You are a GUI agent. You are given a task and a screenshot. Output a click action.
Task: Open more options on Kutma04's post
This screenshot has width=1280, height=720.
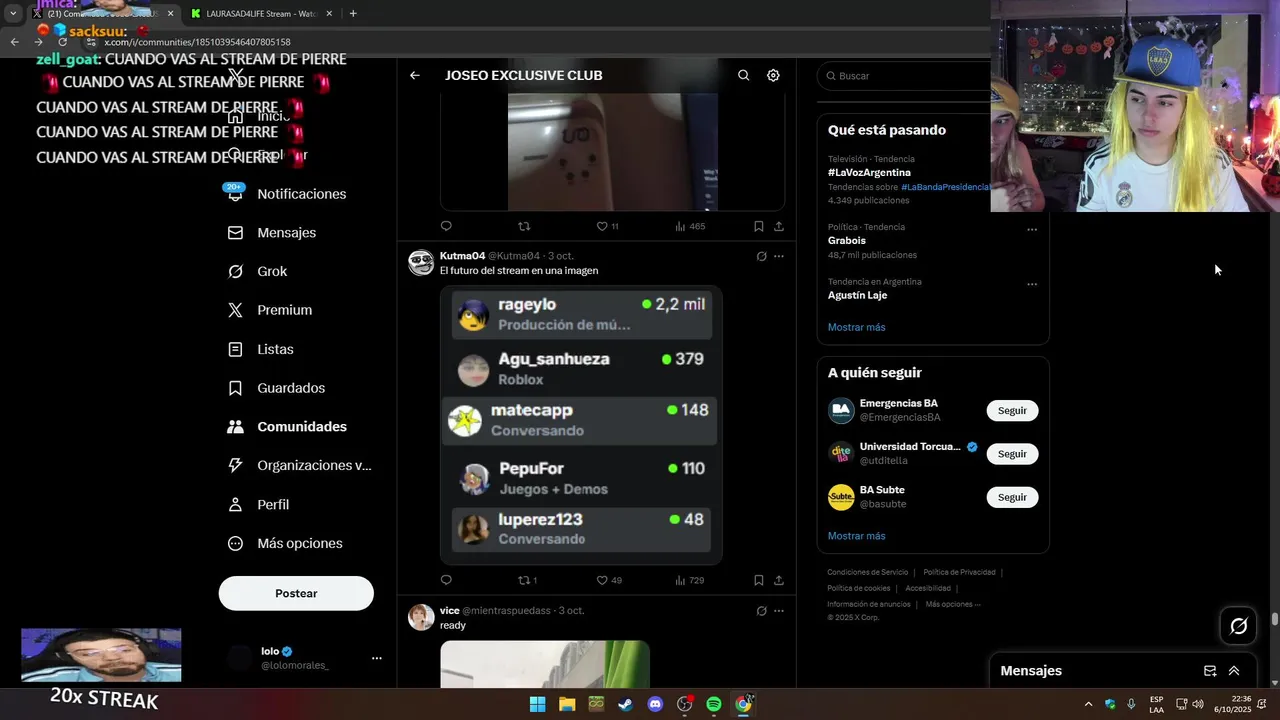click(x=779, y=256)
